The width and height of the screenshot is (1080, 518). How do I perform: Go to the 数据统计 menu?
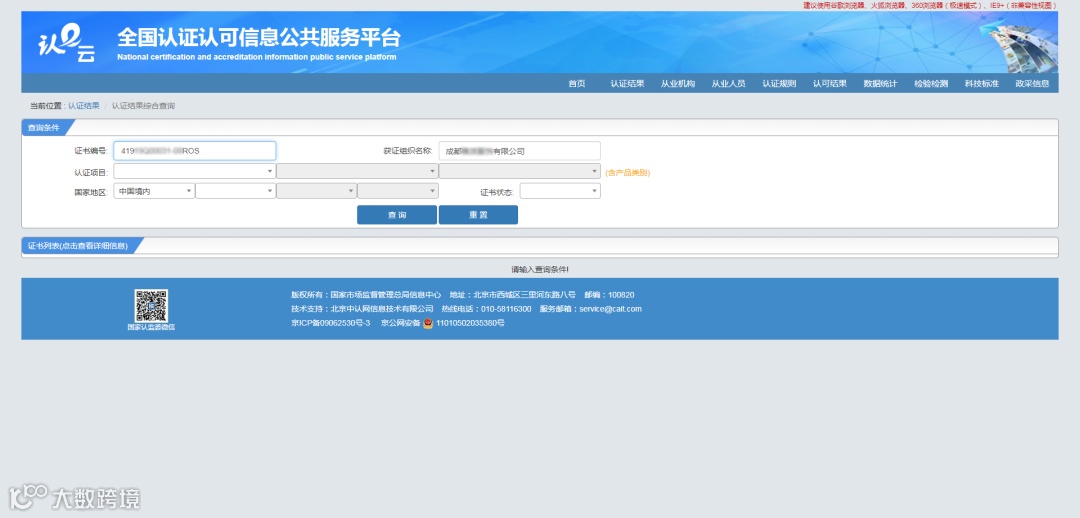pos(880,84)
